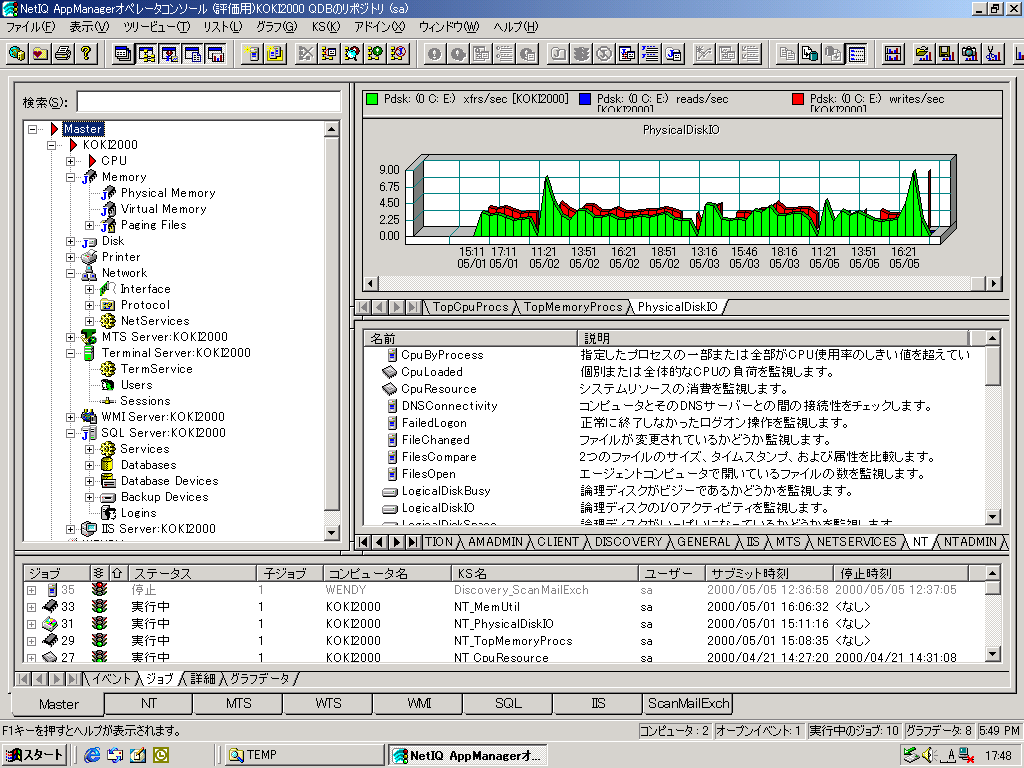Click the heart folder toolbar icon
This screenshot has height=768, width=1024.
click(40, 53)
